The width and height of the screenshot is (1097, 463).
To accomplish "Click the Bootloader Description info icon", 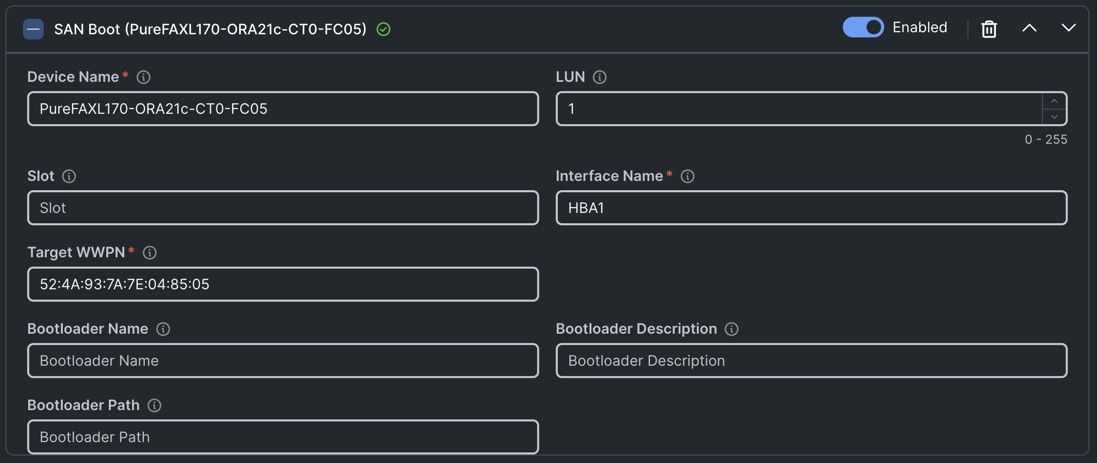I will click(x=732, y=329).
